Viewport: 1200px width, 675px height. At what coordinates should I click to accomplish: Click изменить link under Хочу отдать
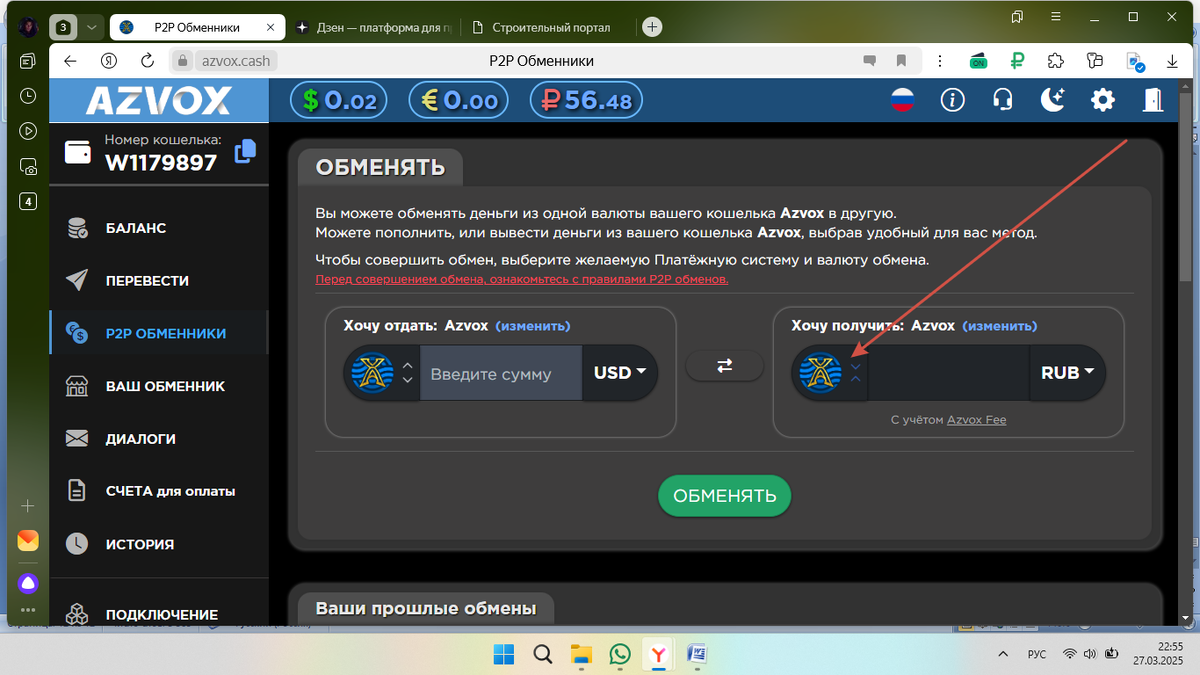click(x=533, y=326)
